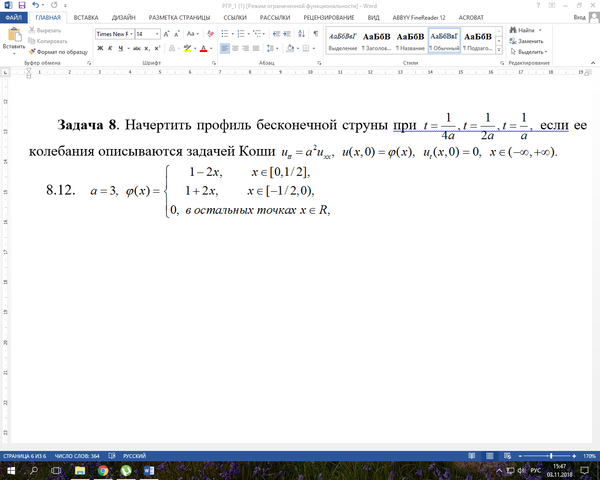Image resolution: width=600 pixels, height=480 pixels.
Task: Apply the Обычный style from gallery
Action: (443, 39)
